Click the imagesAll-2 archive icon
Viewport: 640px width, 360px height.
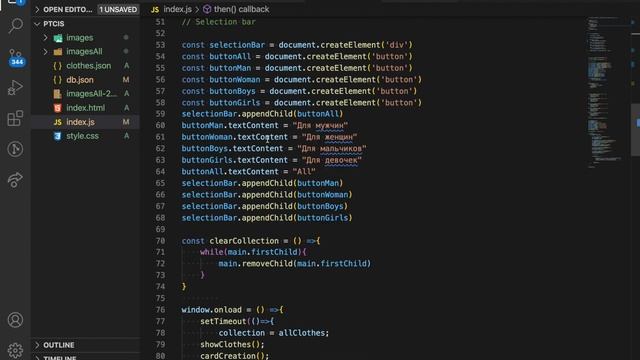[58, 94]
